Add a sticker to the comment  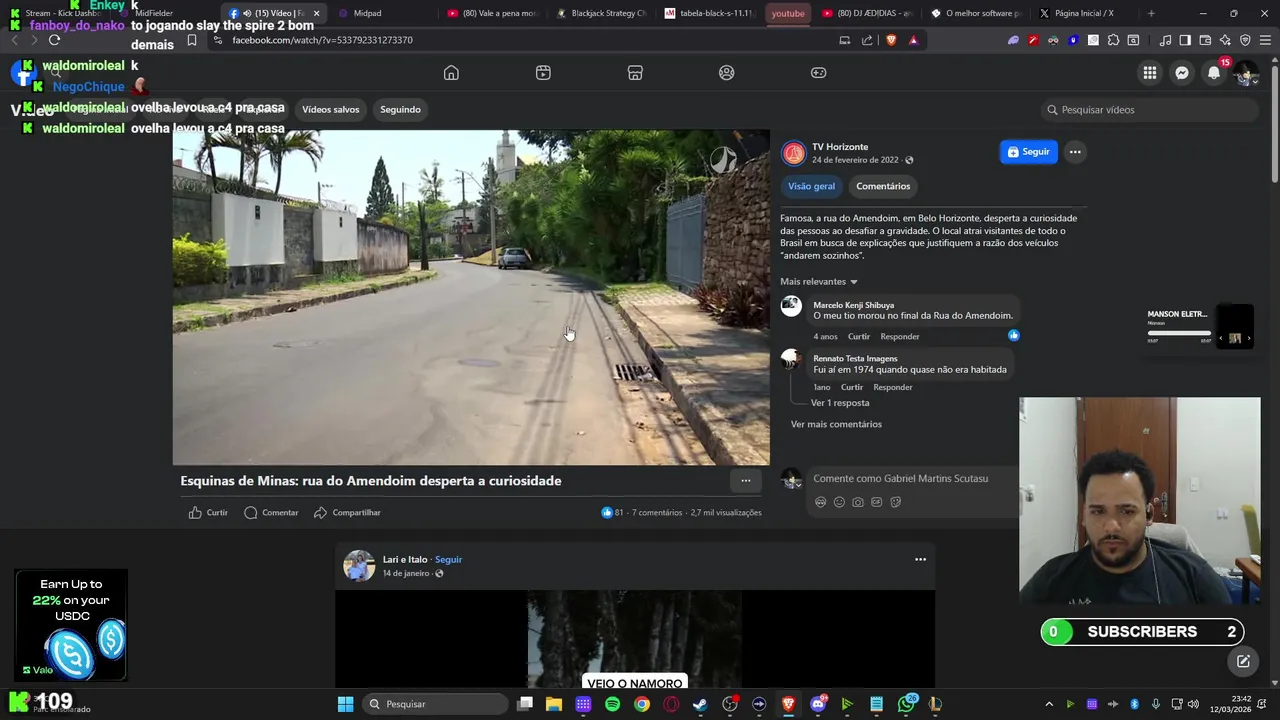[x=896, y=502]
